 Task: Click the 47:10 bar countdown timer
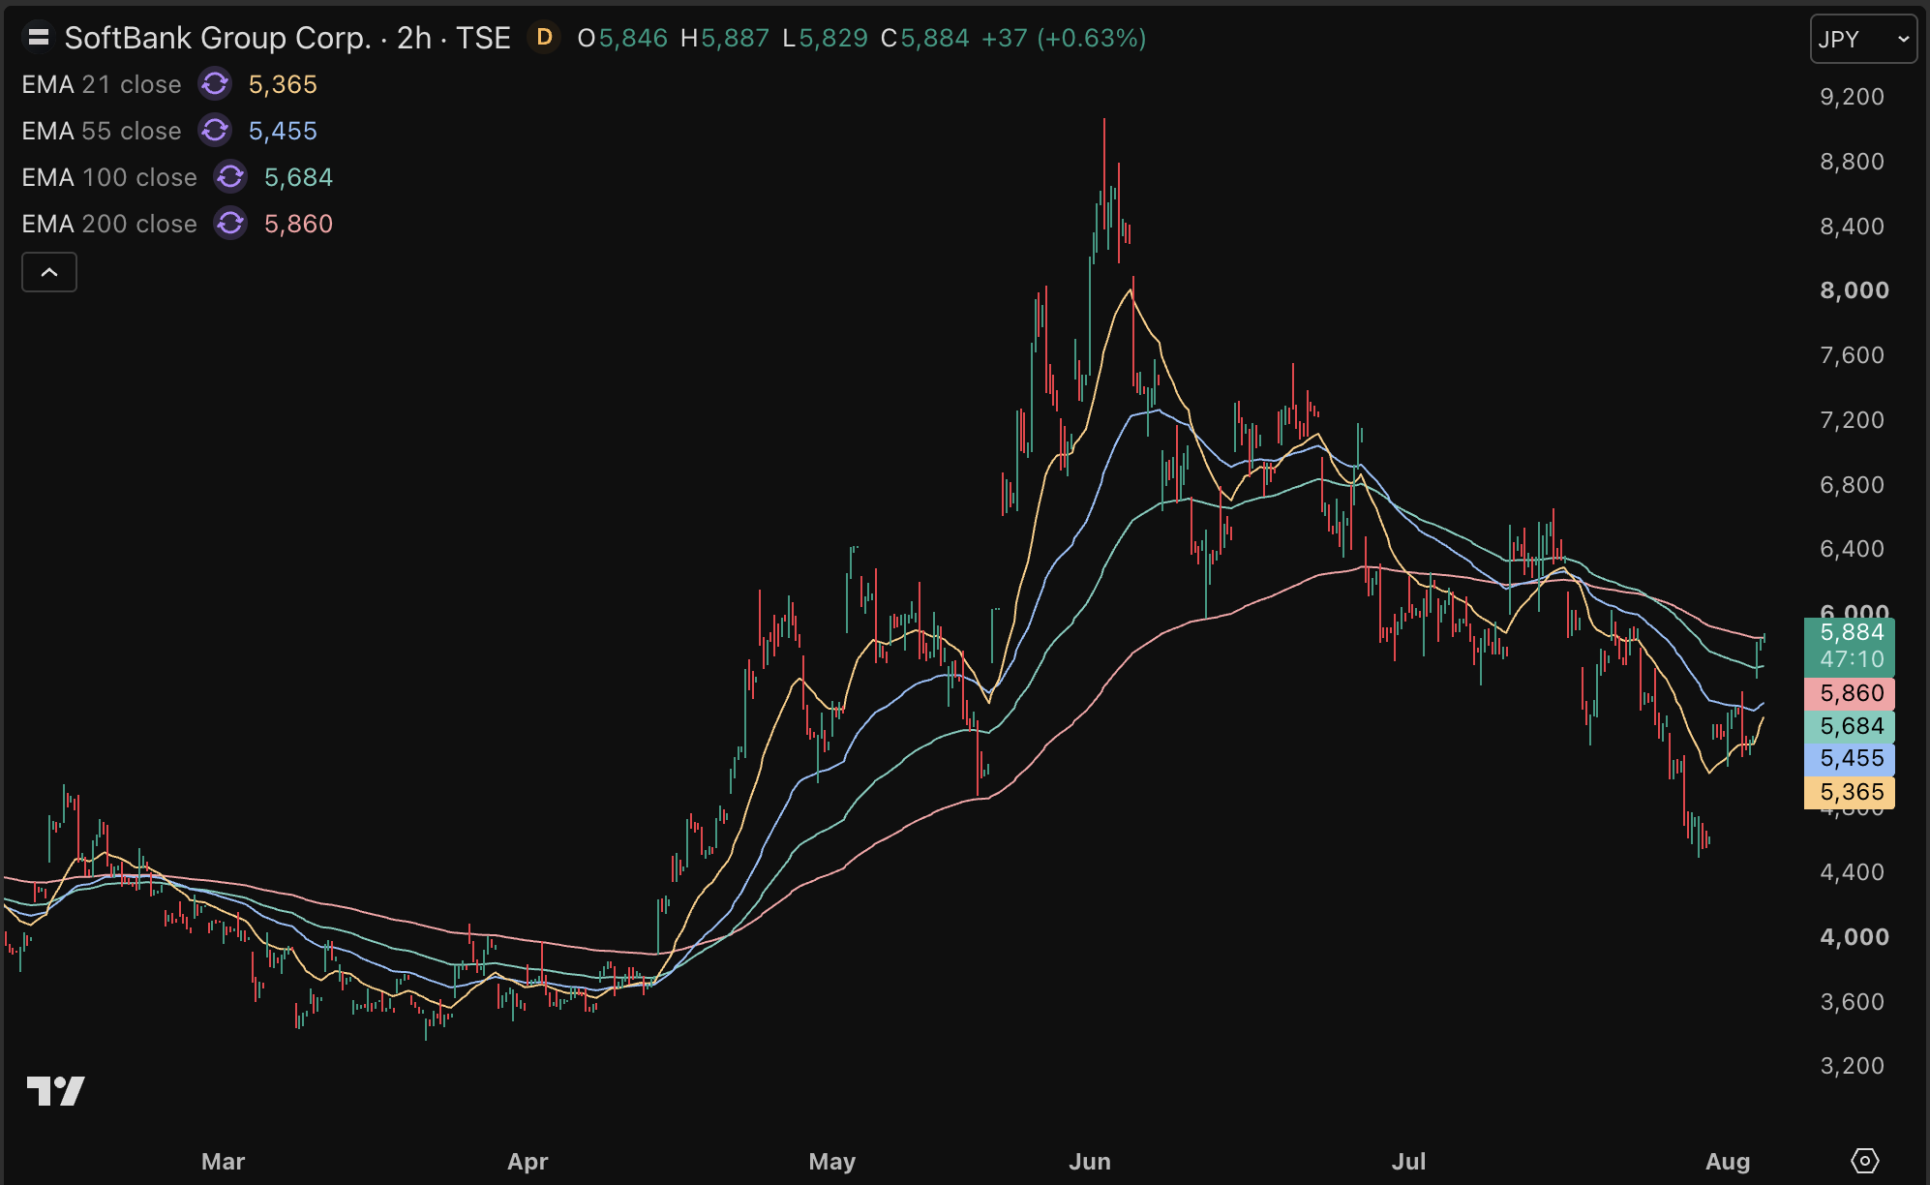pos(1850,659)
